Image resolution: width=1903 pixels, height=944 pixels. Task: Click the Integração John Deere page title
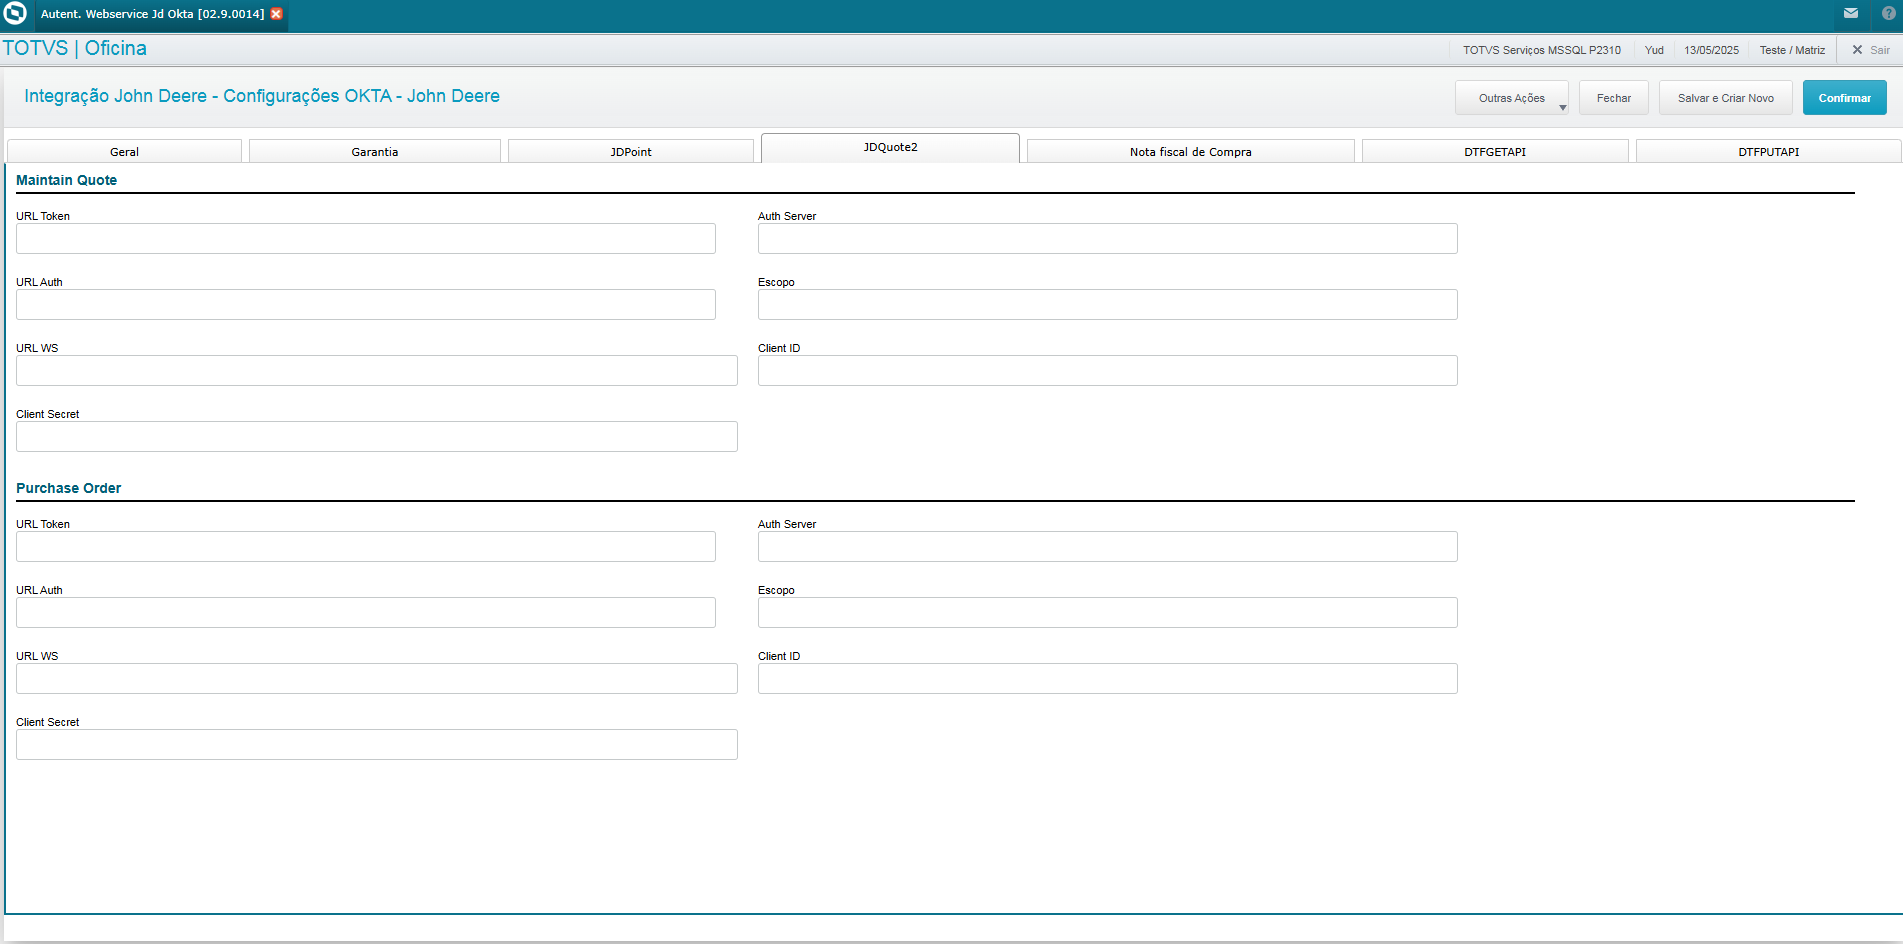(262, 96)
